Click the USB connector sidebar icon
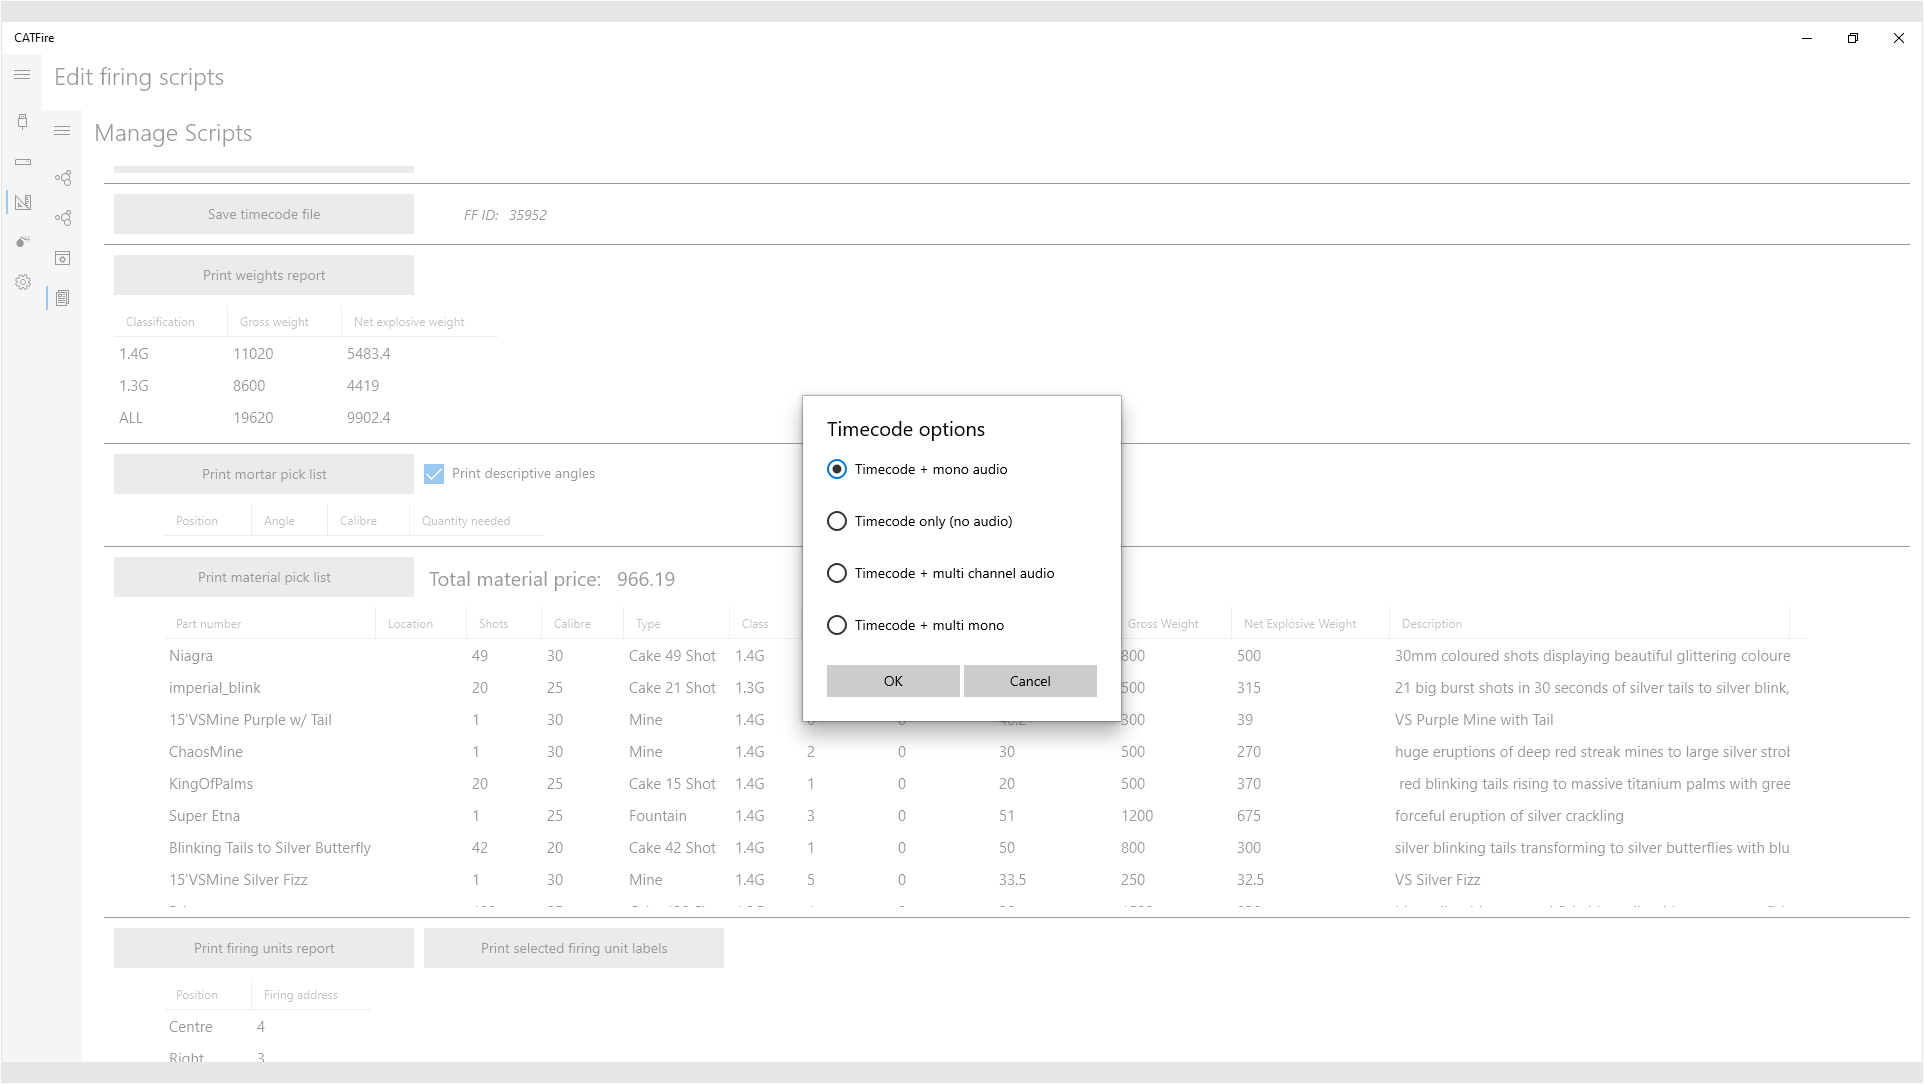 pyautogui.click(x=22, y=122)
